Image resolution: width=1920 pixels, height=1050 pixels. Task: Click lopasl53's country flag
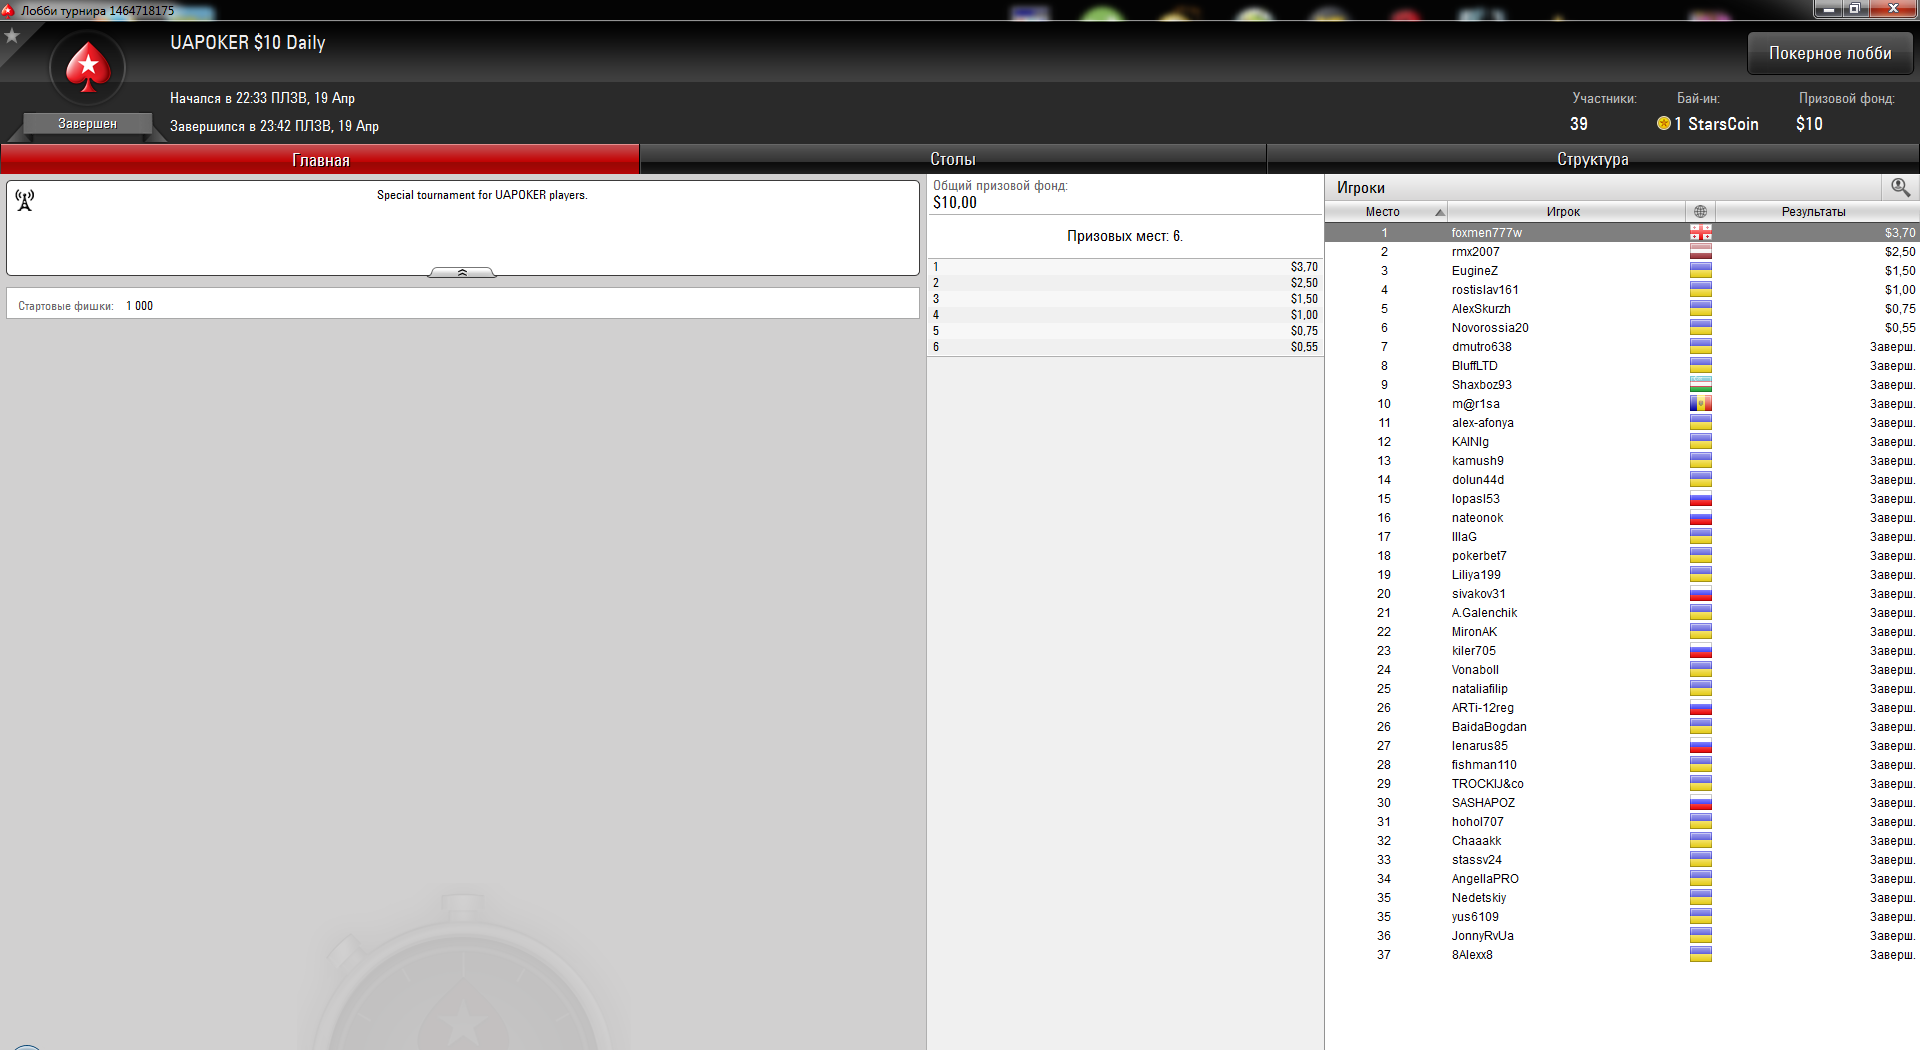pyautogui.click(x=1700, y=498)
